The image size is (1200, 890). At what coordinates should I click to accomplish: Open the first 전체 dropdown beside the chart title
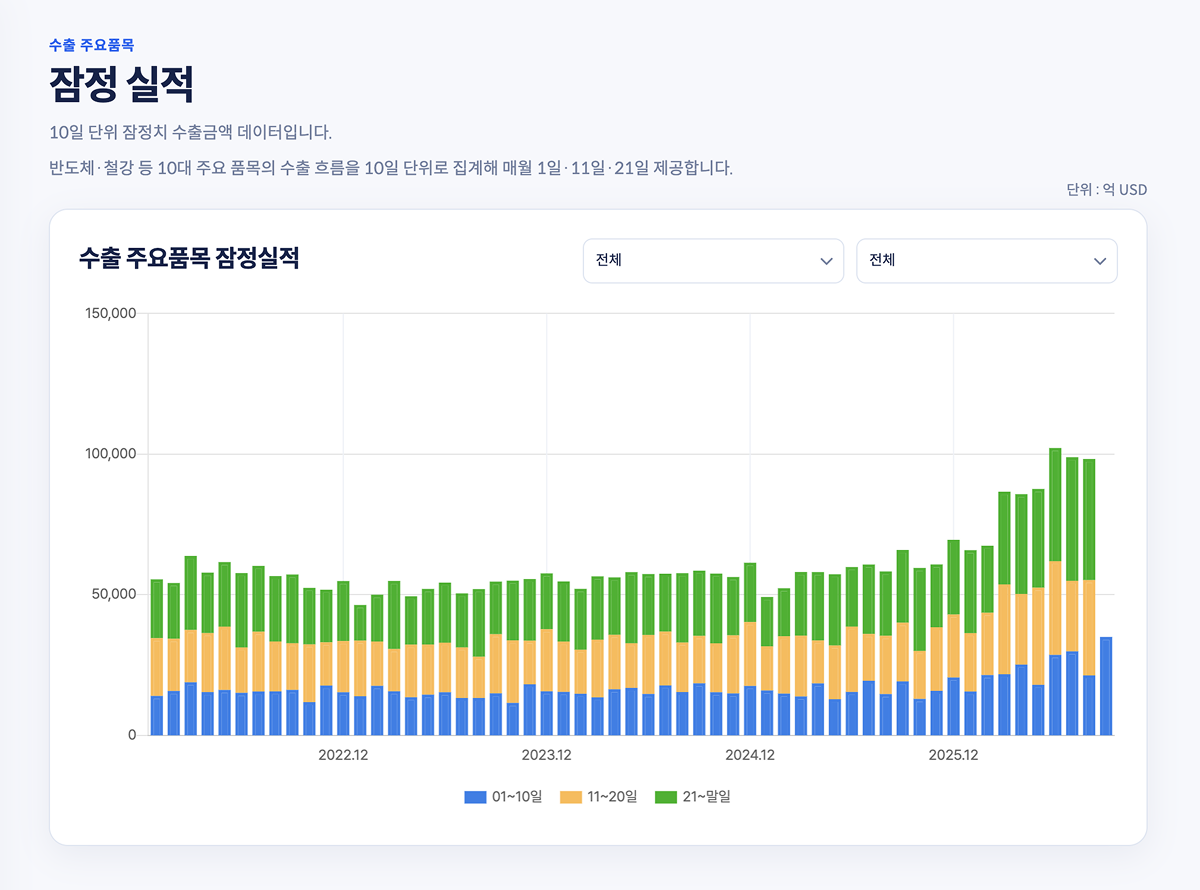pyautogui.click(x=713, y=261)
